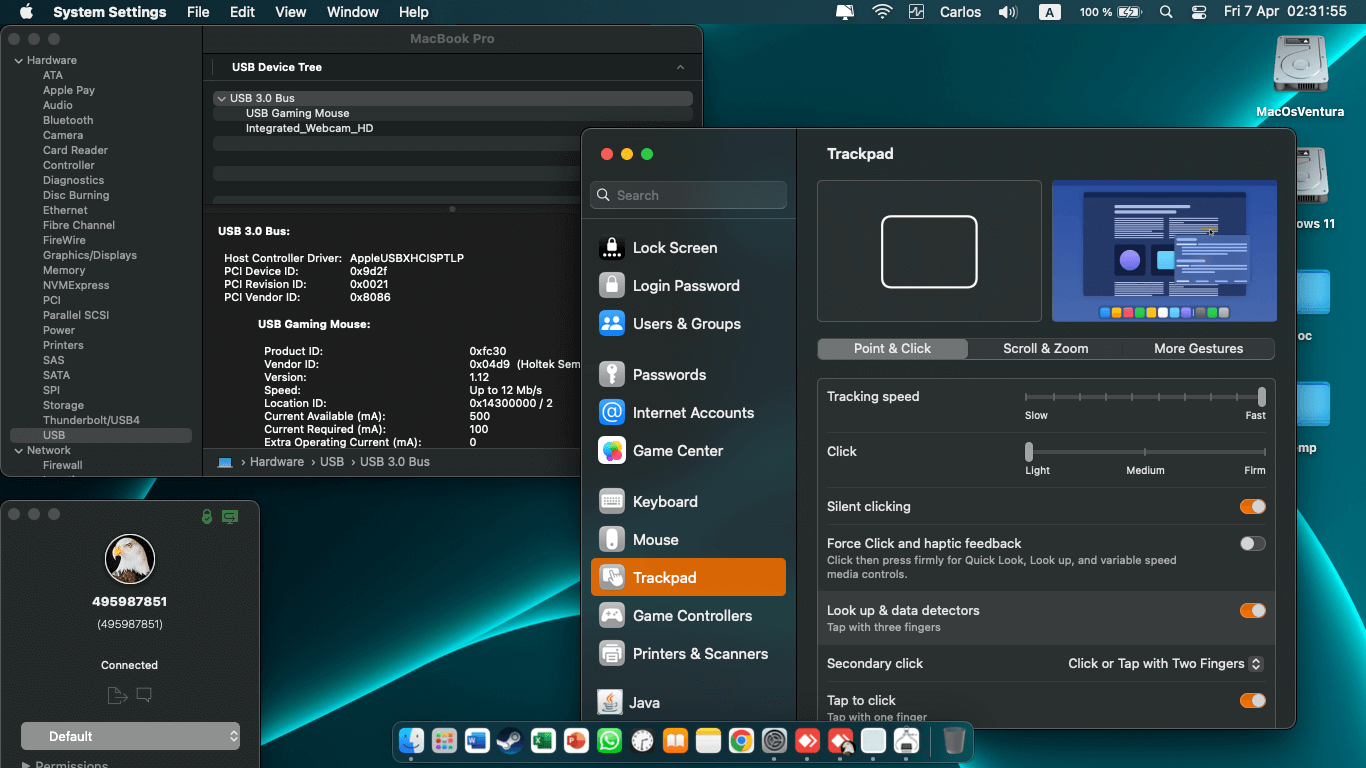Toggle Tap to click switch

click(x=1253, y=701)
